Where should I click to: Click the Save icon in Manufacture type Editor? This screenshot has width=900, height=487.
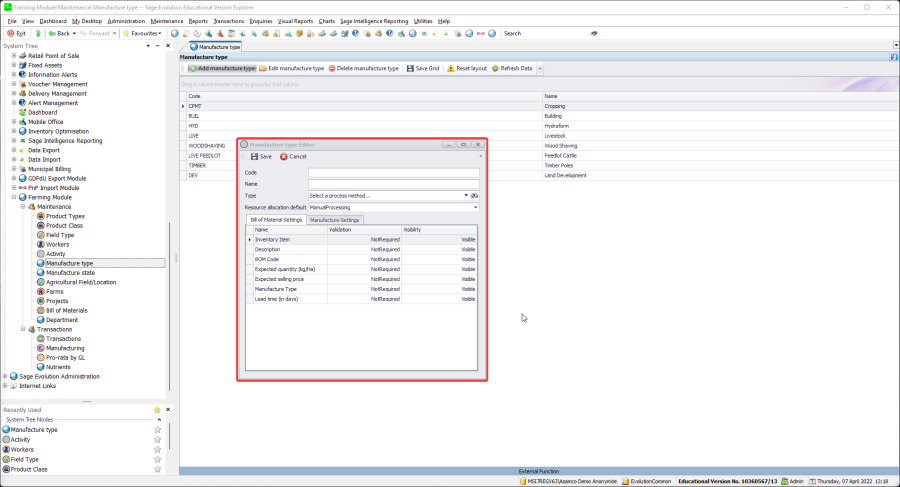click(x=255, y=156)
